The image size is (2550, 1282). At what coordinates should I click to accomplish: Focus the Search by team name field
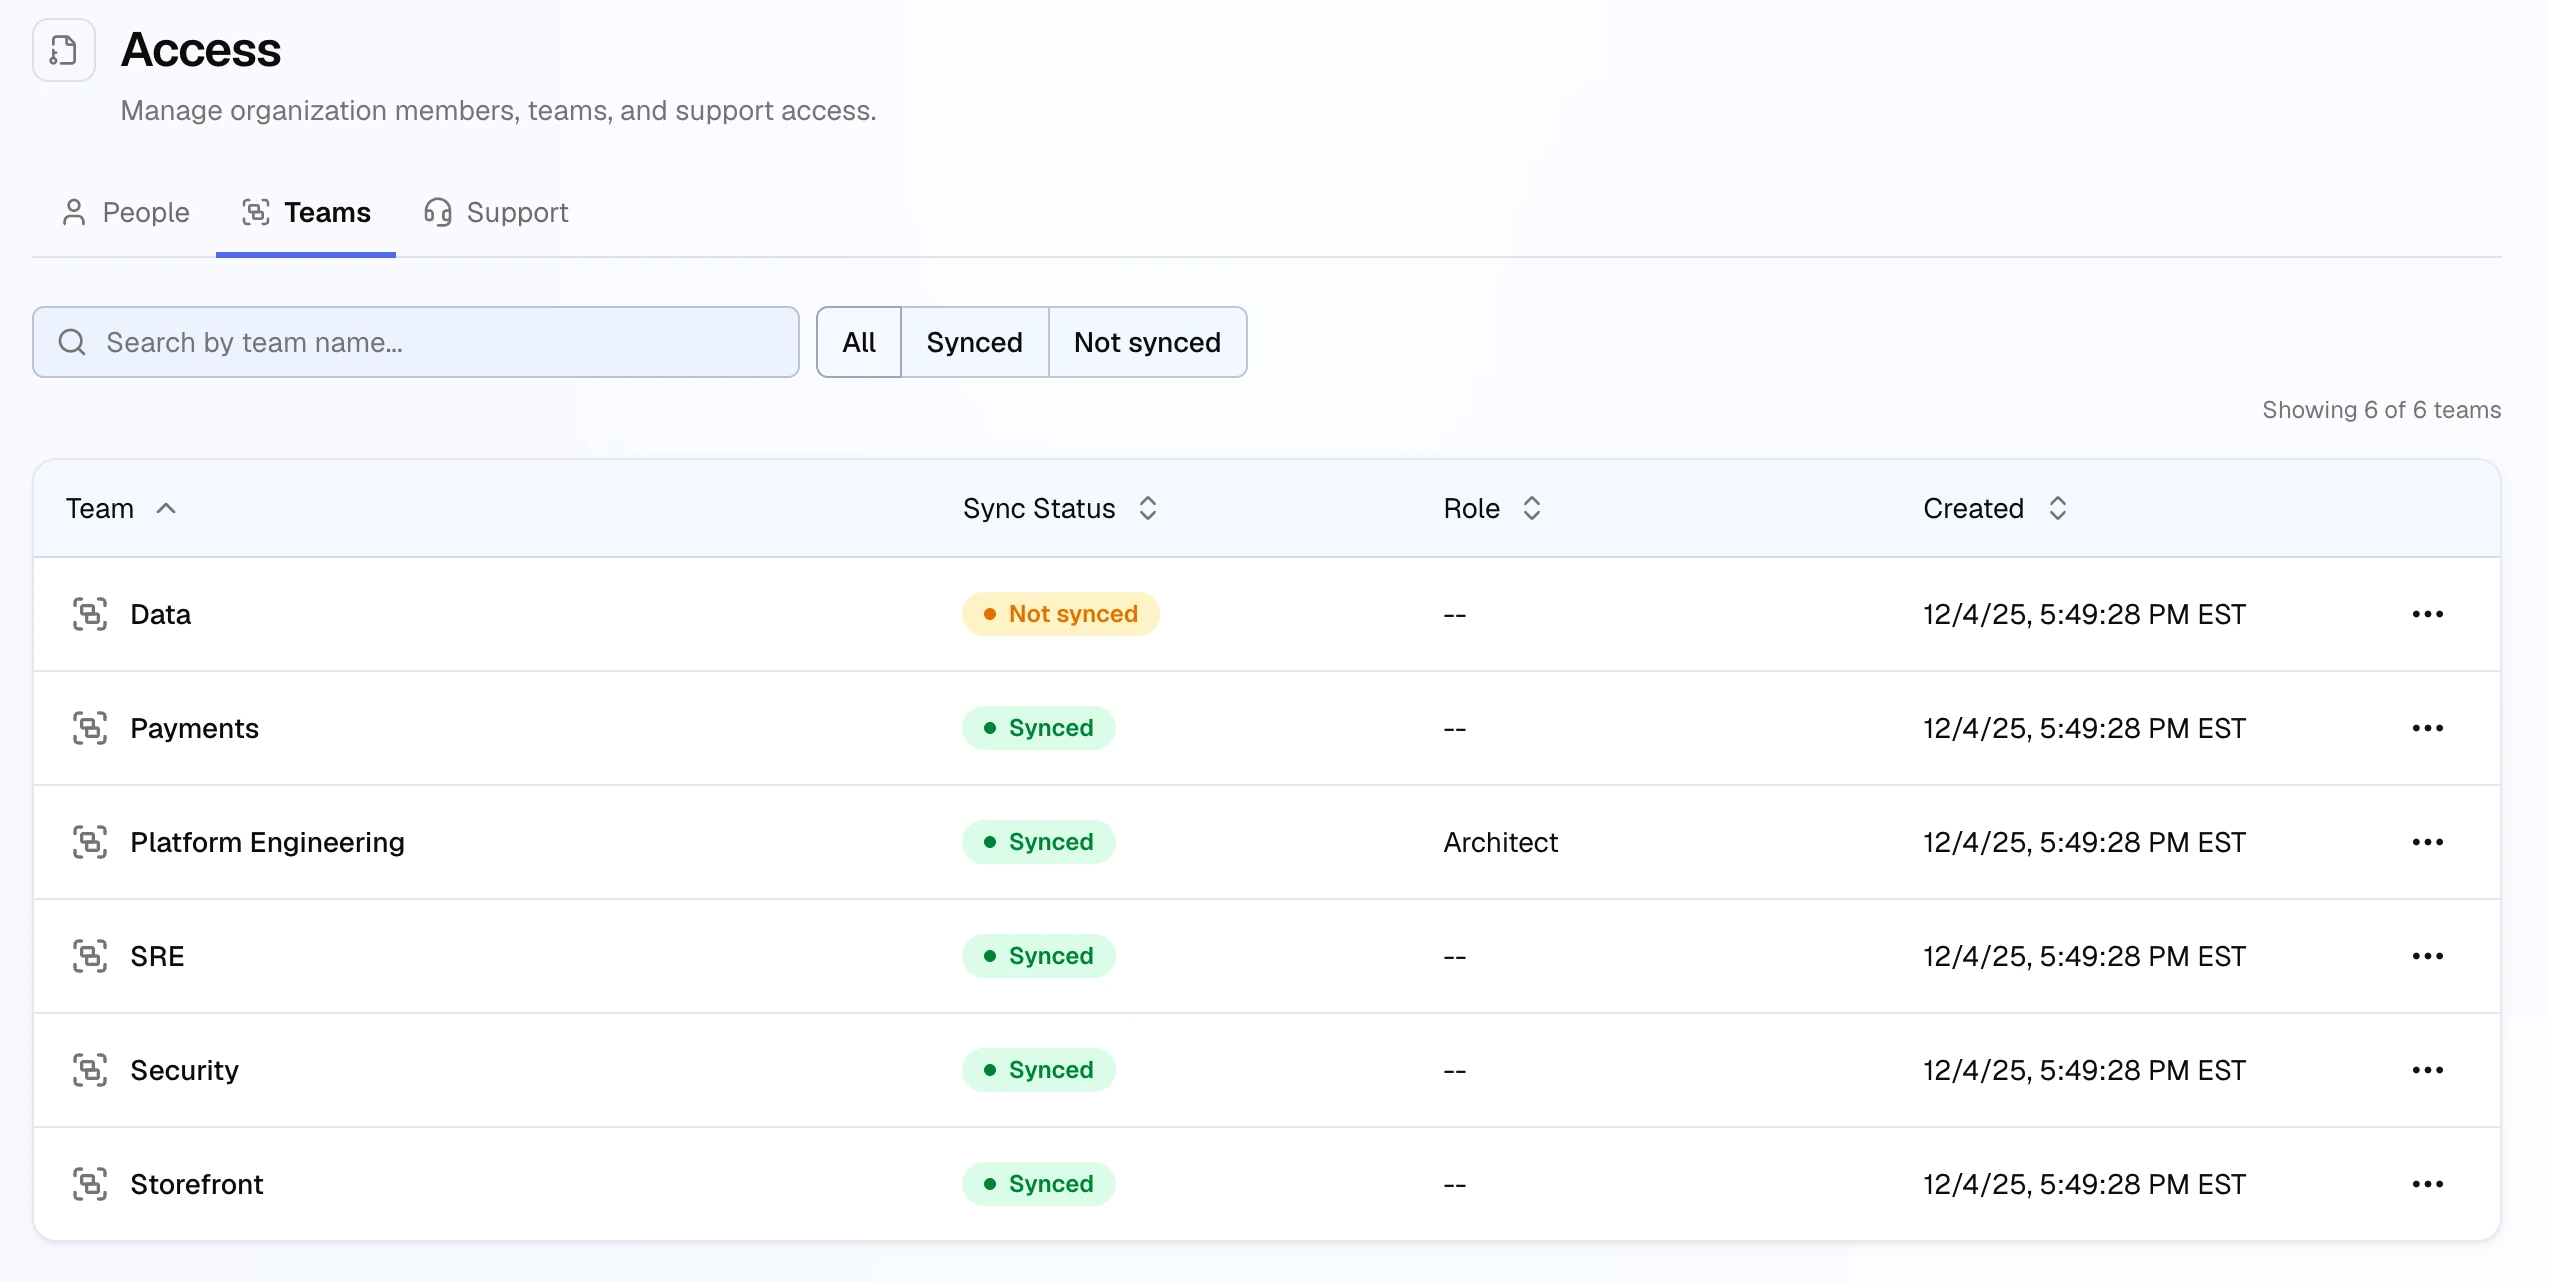(416, 342)
